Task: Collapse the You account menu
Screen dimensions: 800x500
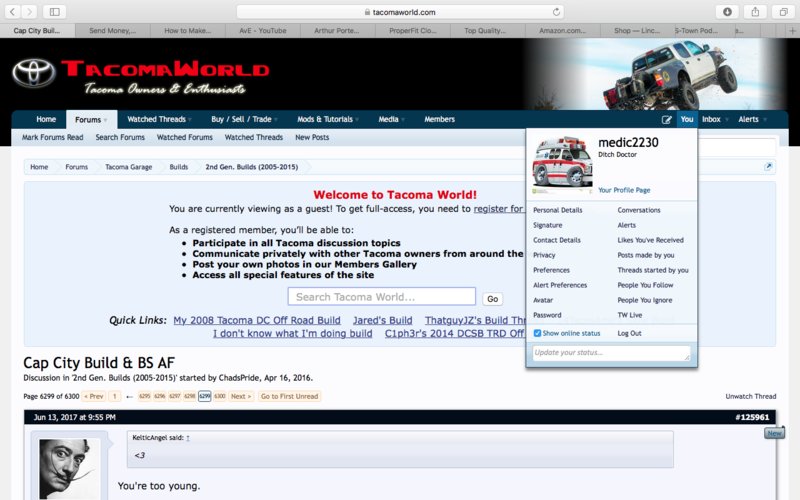Action: point(687,119)
